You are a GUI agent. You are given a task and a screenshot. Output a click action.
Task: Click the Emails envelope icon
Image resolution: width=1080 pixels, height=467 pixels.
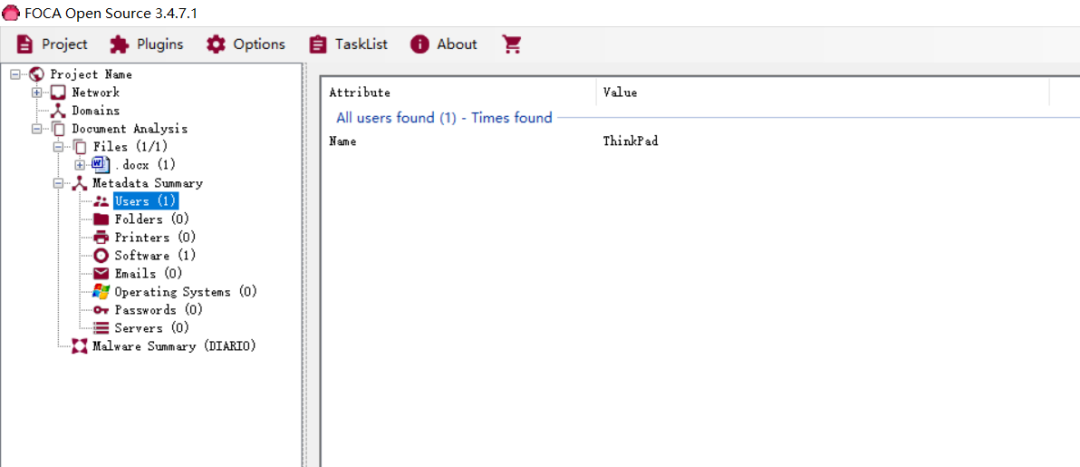101,273
